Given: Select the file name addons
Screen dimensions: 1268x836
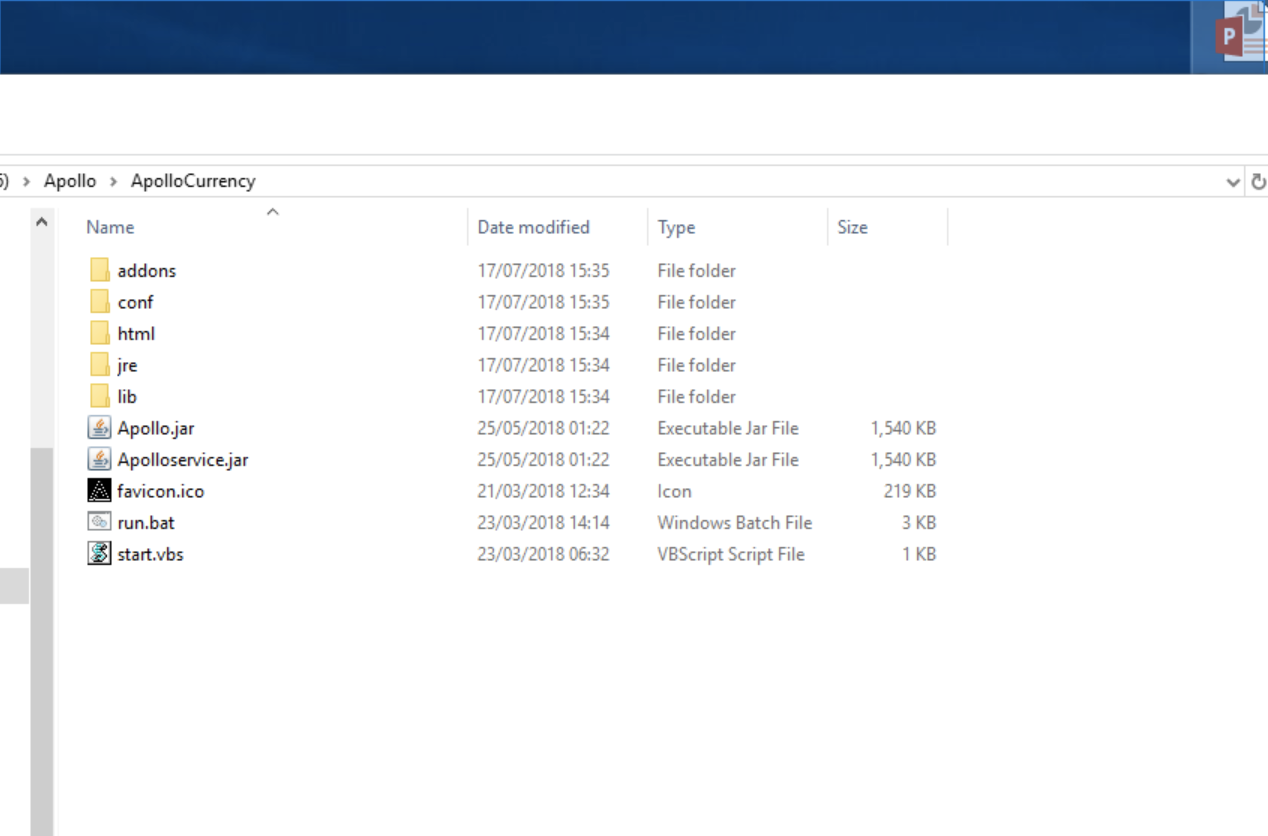Looking at the screenshot, I should [x=146, y=271].
